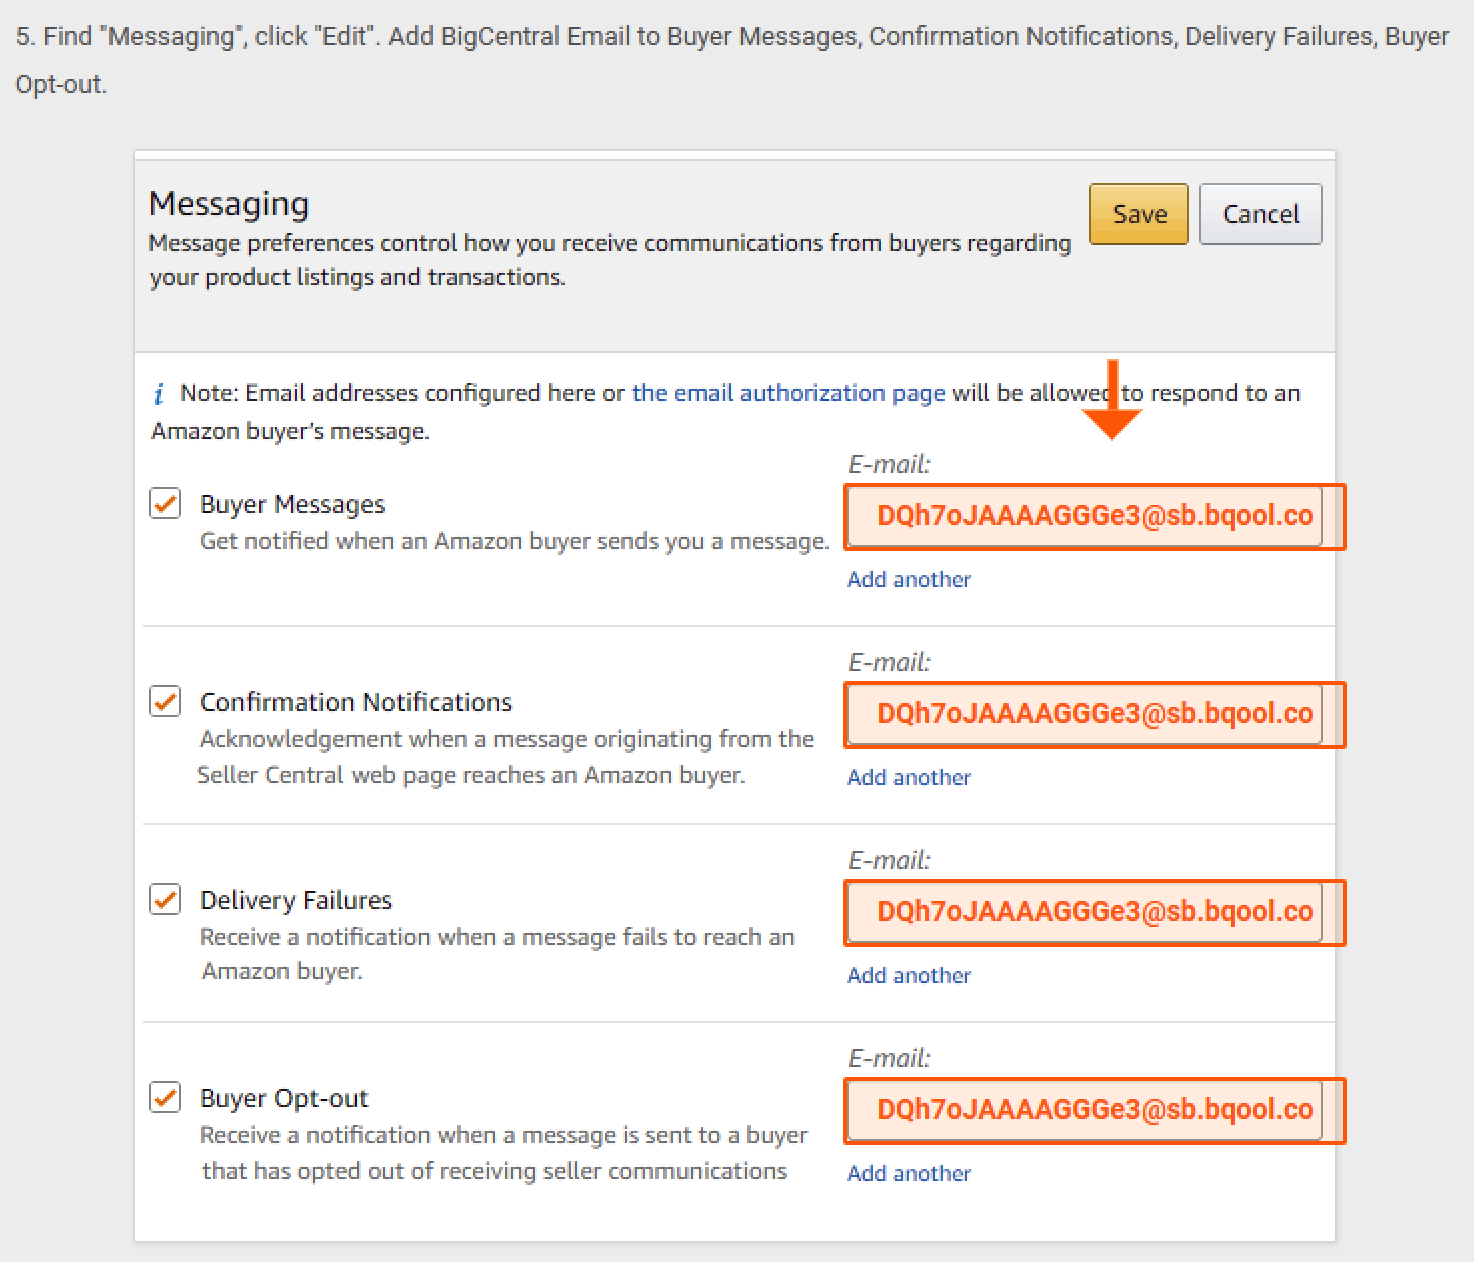
Task: Click the Save button in Messaging
Action: click(x=1139, y=214)
